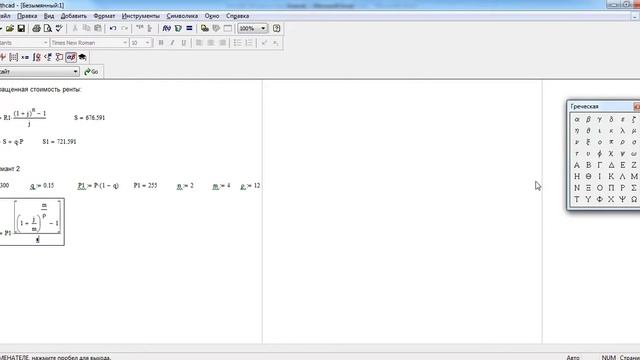Open the Формат menu
This screenshot has height=360, width=640.
[104, 16]
